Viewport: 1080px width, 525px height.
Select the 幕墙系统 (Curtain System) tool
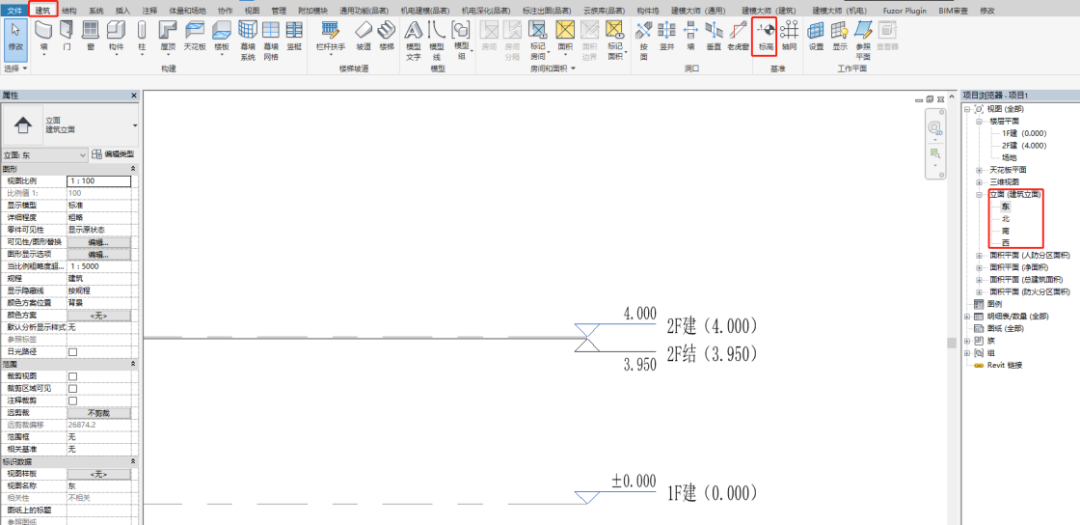(x=247, y=41)
